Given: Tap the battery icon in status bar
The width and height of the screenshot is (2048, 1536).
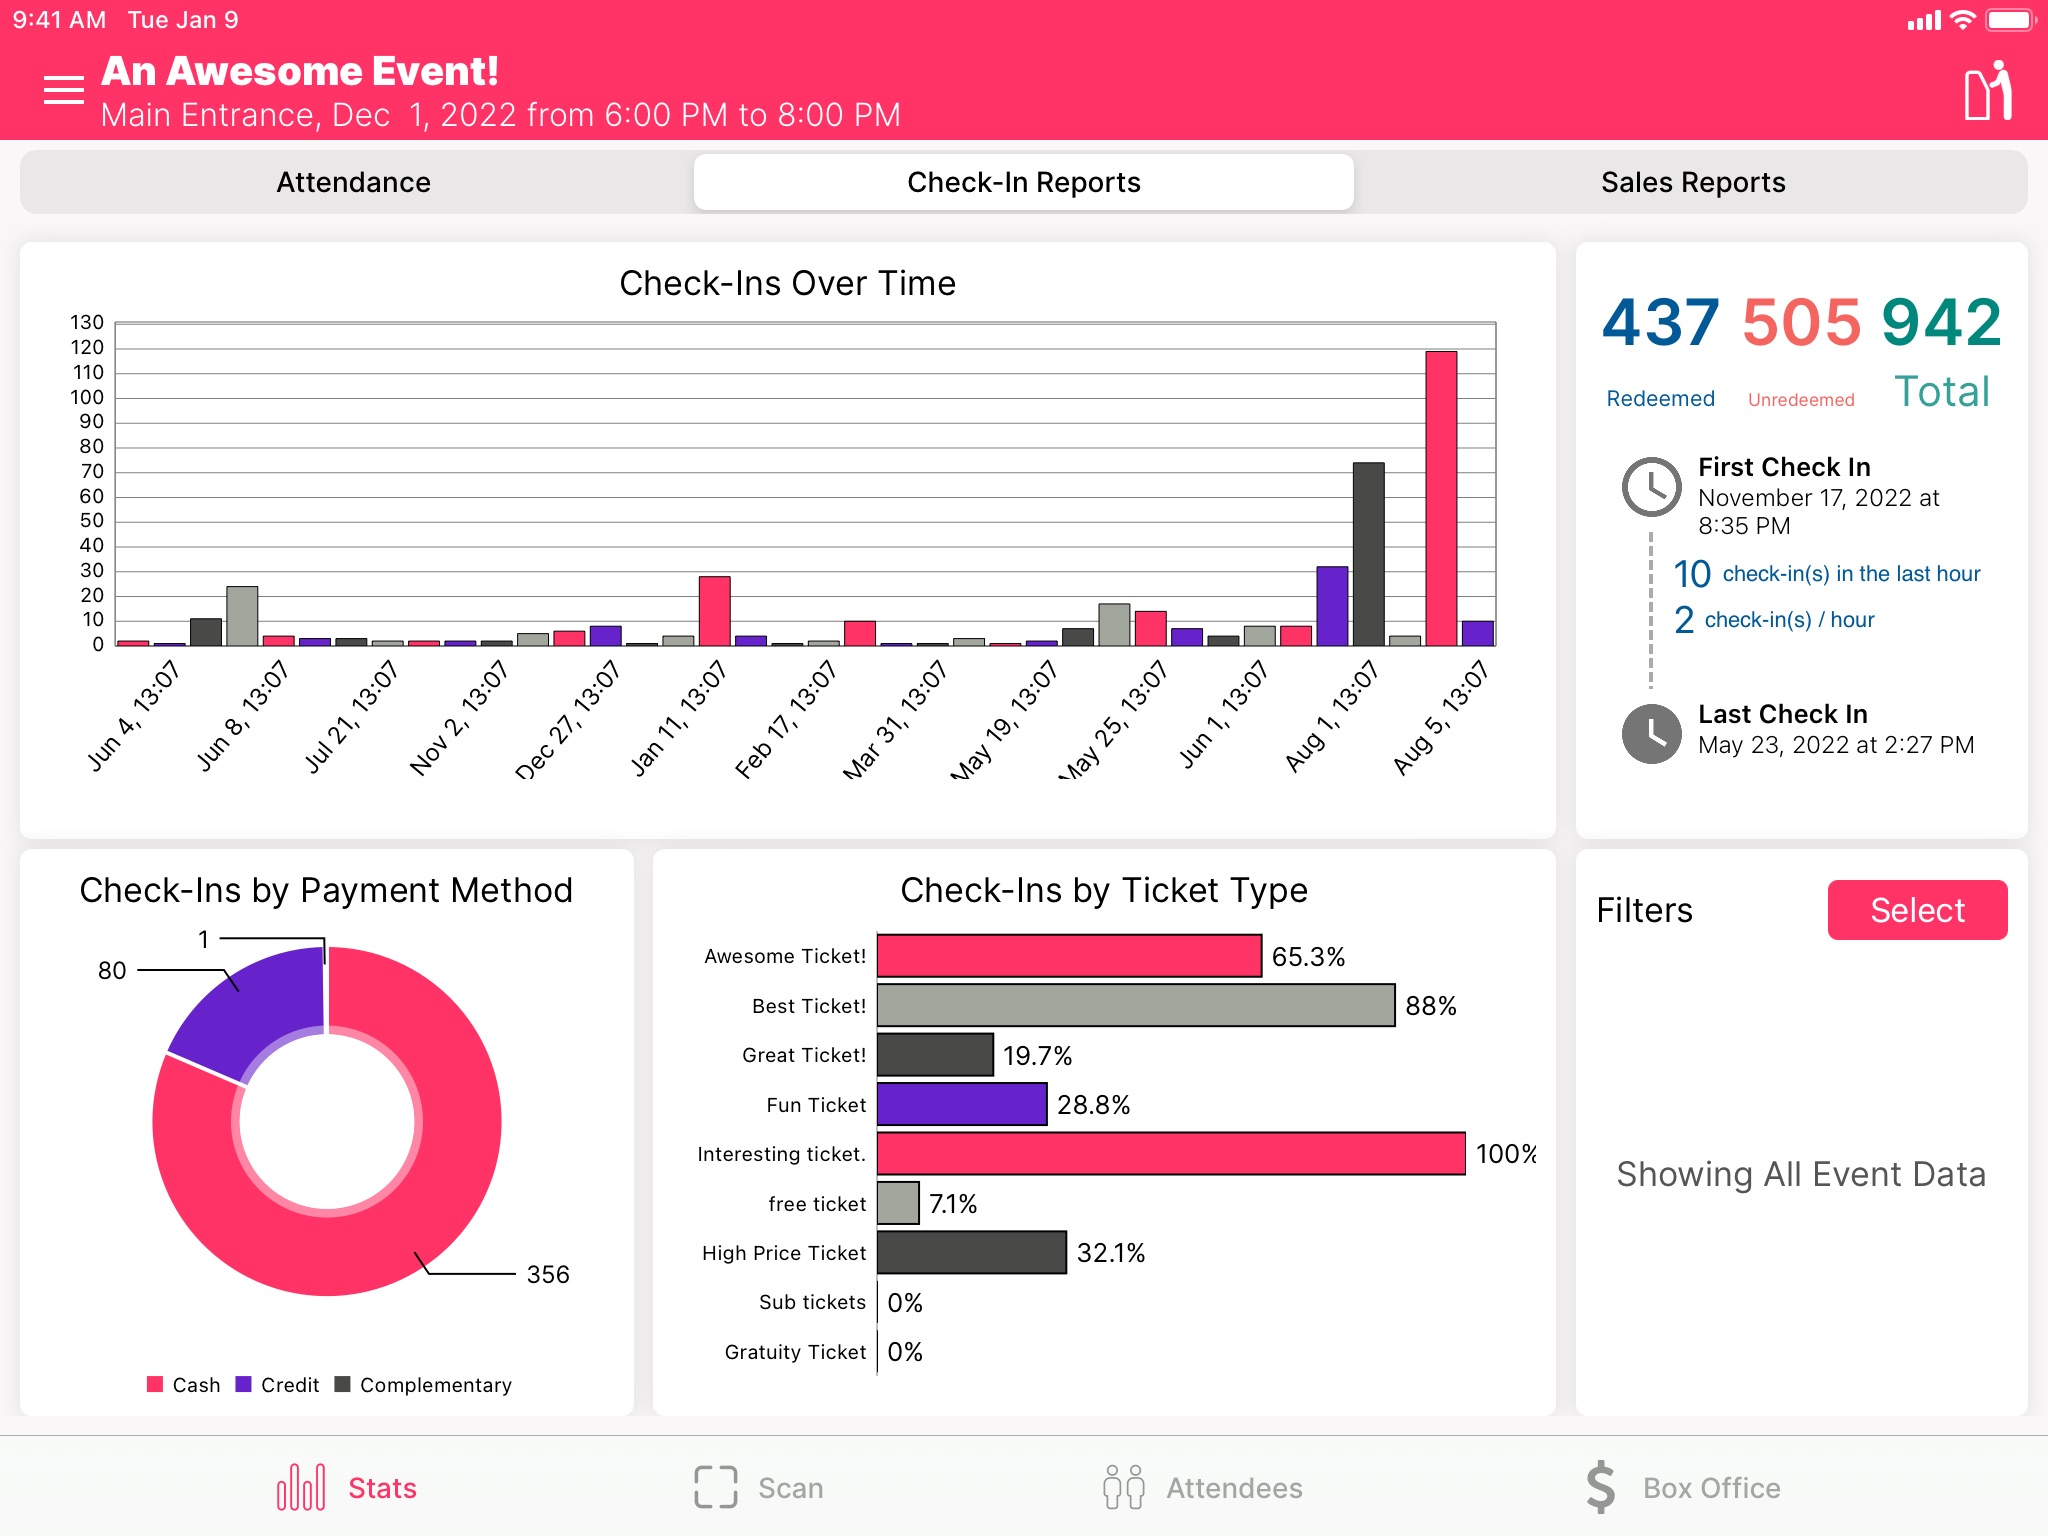Looking at the screenshot, I should (x=2011, y=20).
